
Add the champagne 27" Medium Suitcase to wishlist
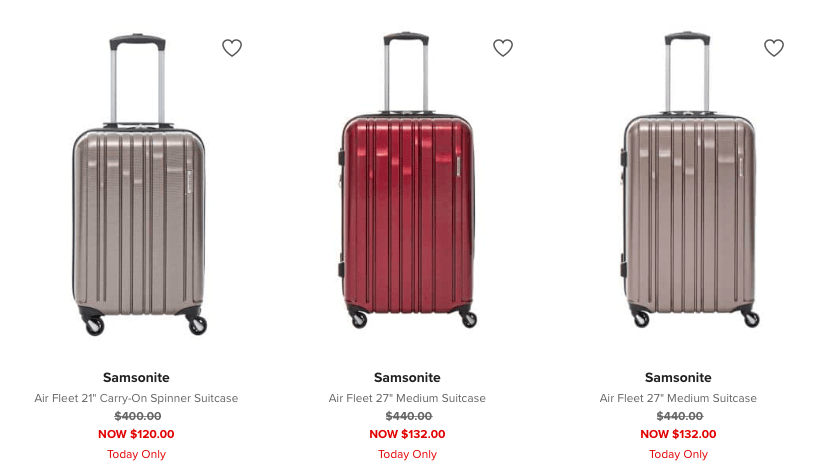coord(774,48)
